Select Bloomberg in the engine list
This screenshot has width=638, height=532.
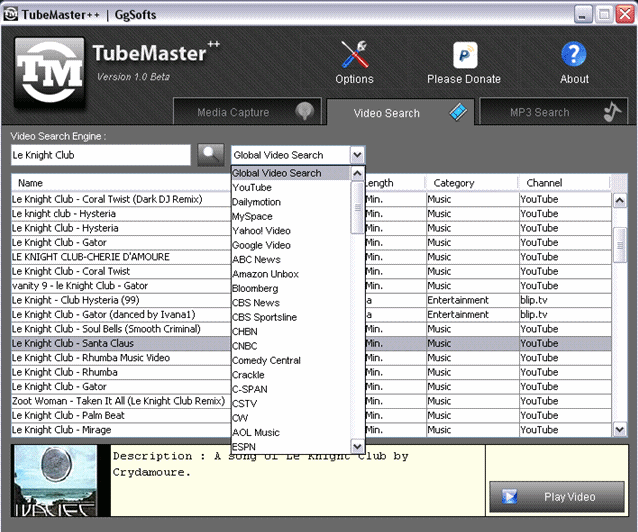(291, 289)
